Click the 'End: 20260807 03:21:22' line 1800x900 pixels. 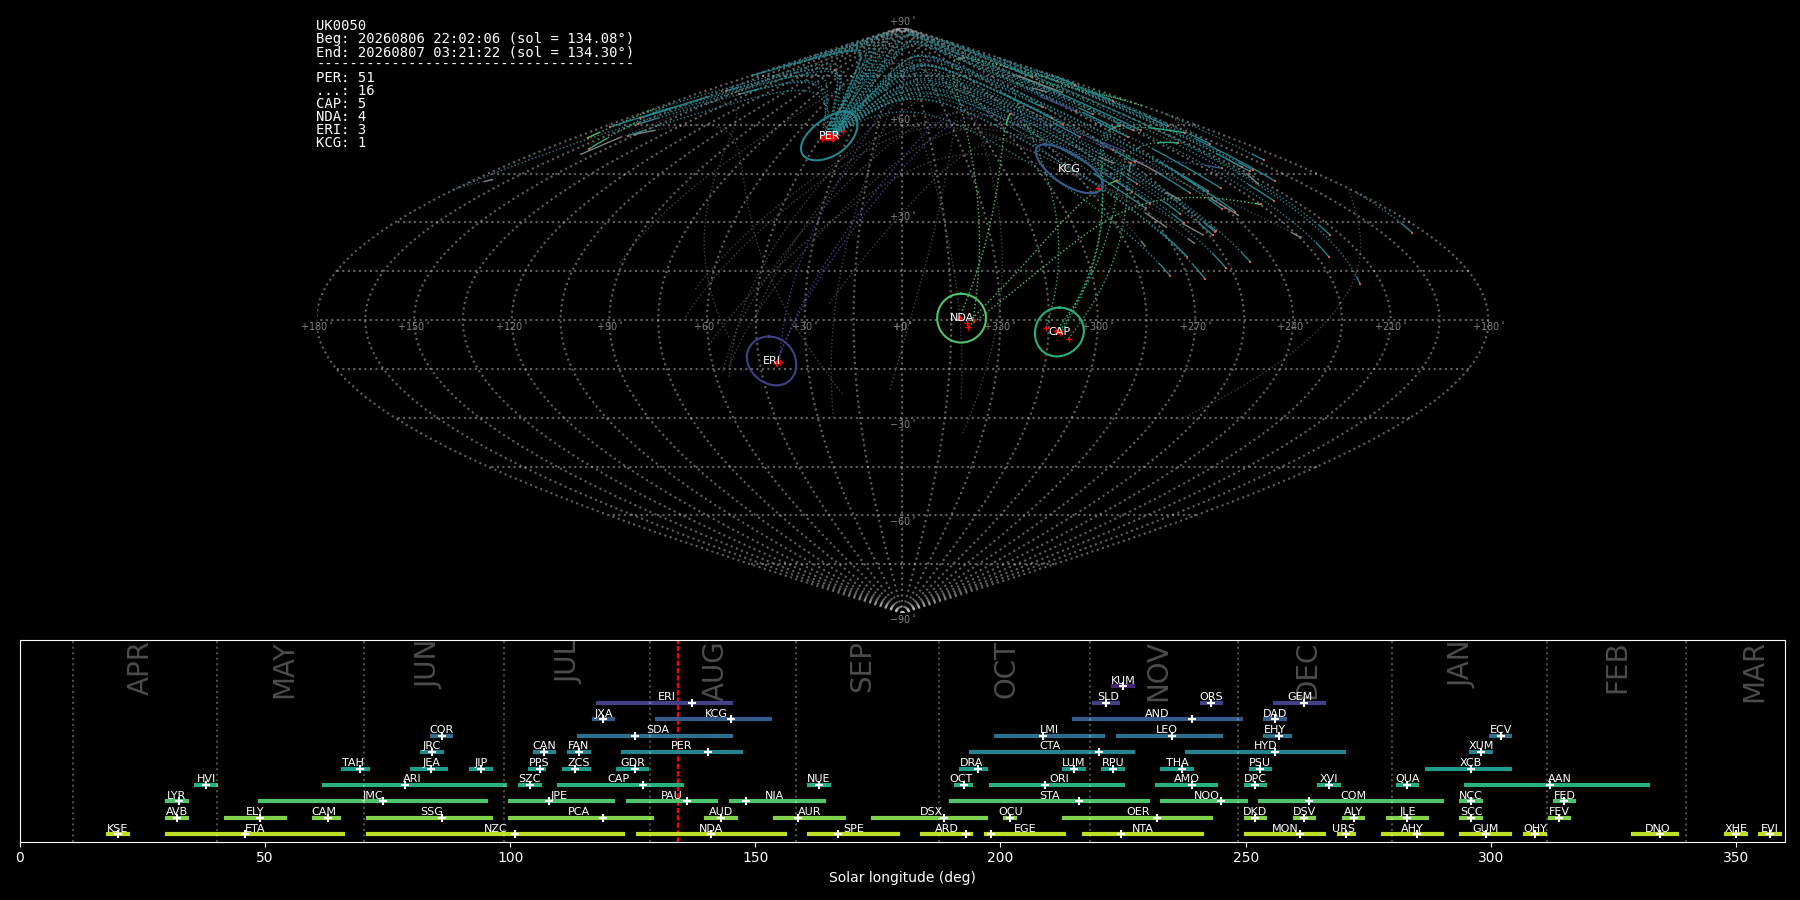pos(475,52)
